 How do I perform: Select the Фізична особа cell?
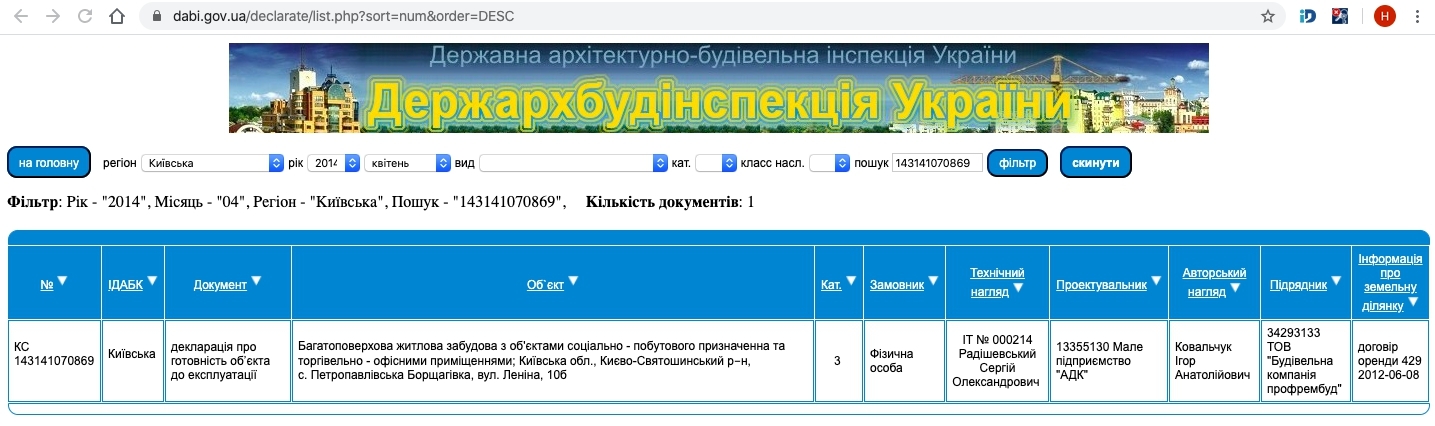[x=904, y=360]
